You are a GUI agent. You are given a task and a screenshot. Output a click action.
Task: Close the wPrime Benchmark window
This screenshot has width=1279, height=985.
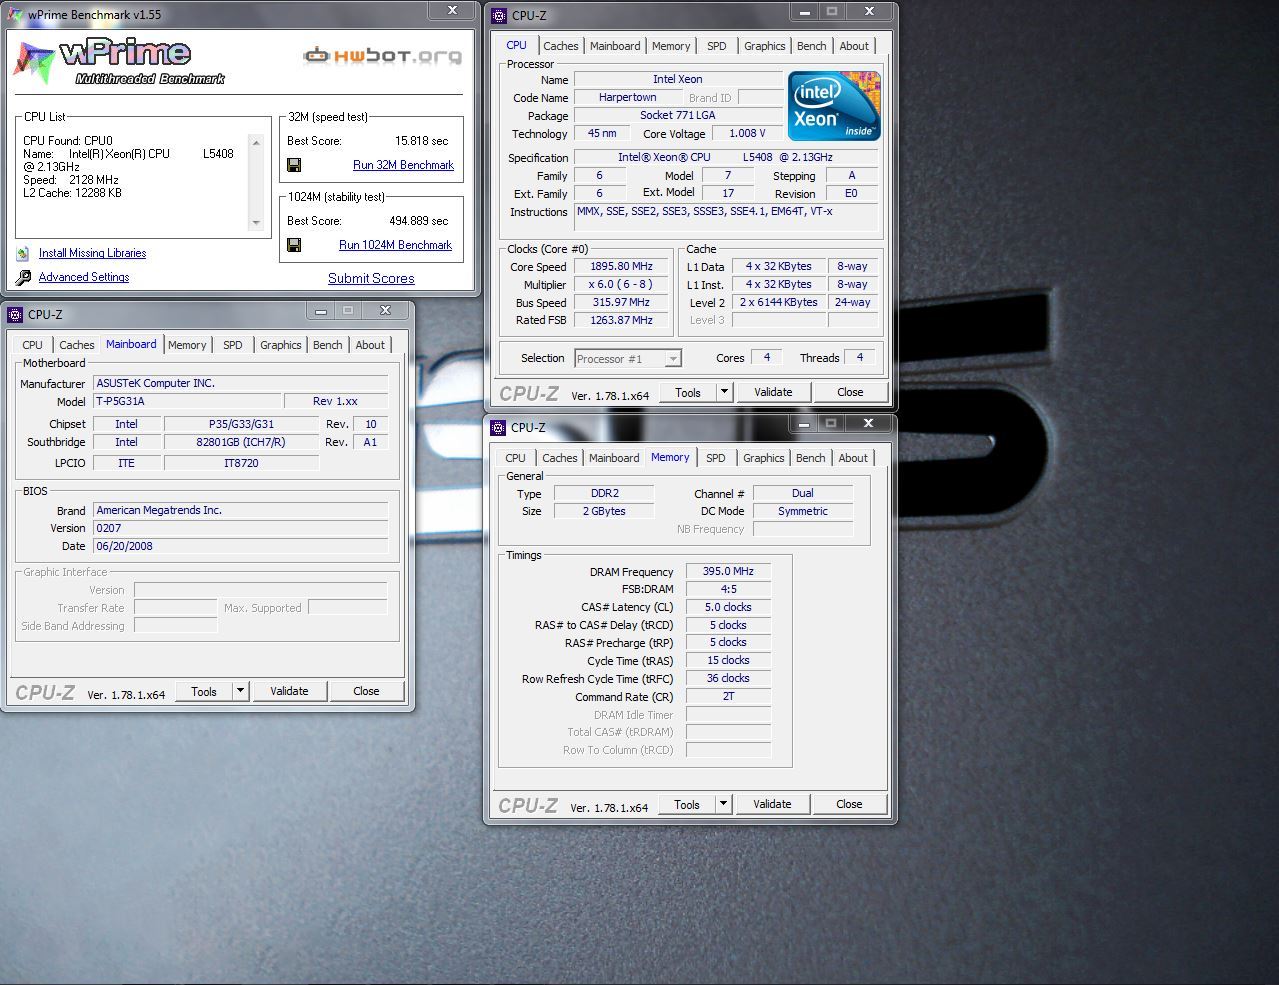click(x=452, y=11)
